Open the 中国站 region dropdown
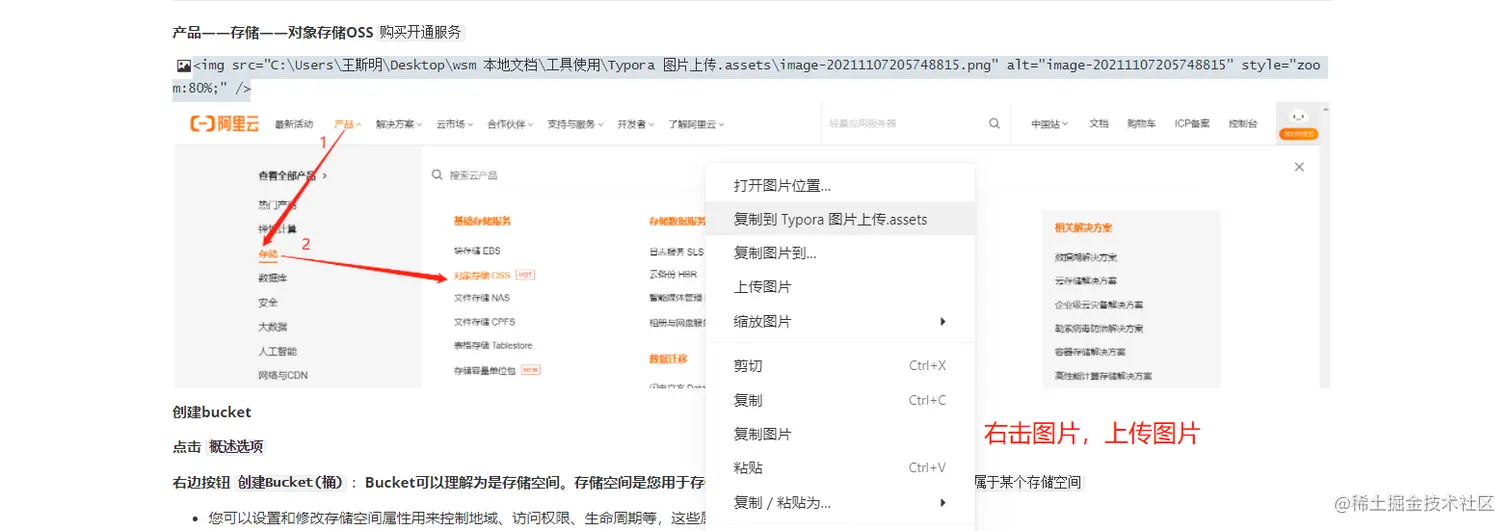Image resolution: width=1512 pixels, height=531 pixels. 1050,124
